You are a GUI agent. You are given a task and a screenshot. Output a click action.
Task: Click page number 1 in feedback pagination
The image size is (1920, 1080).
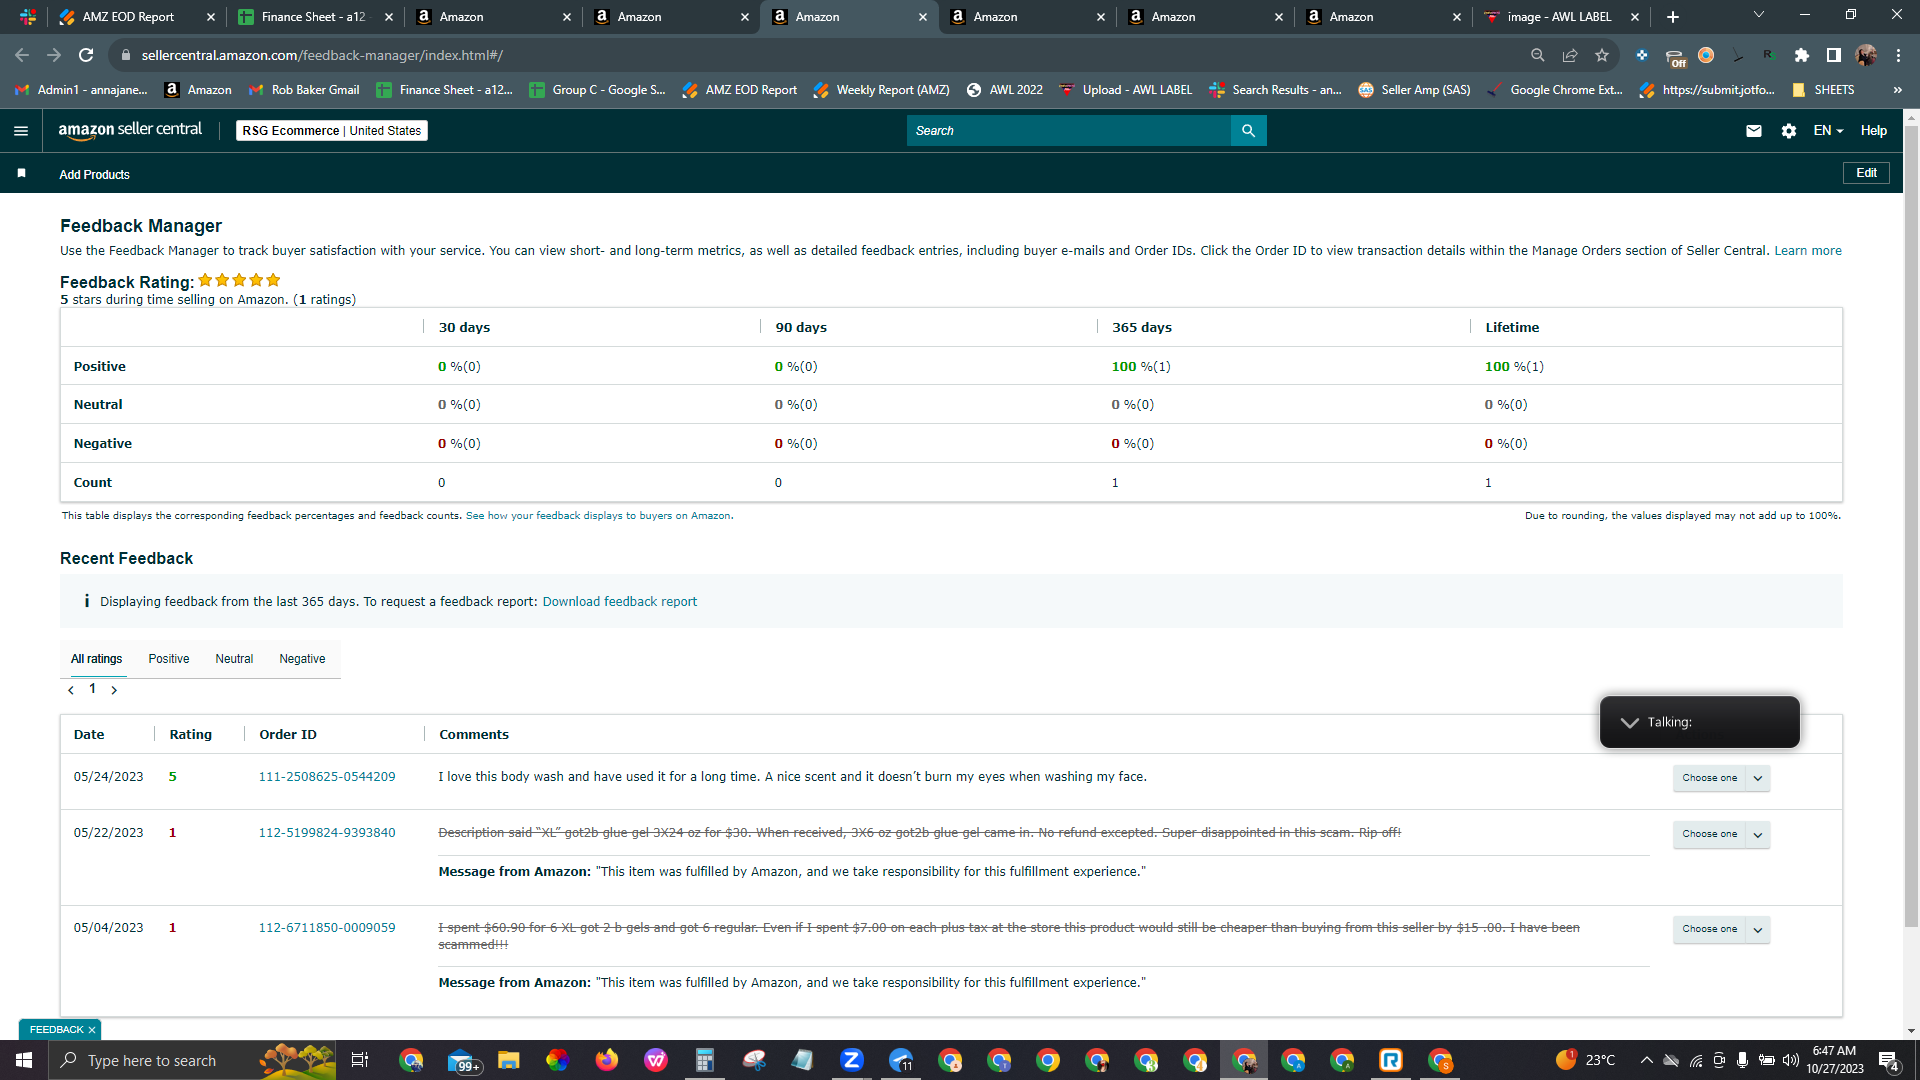pyautogui.click(x=93, y=689)
